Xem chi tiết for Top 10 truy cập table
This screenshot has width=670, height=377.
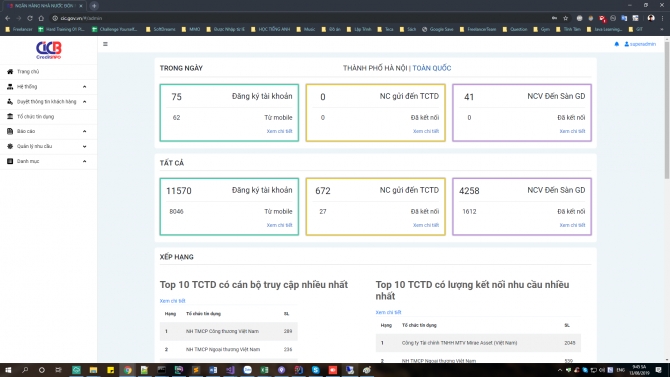pos(172,301)
